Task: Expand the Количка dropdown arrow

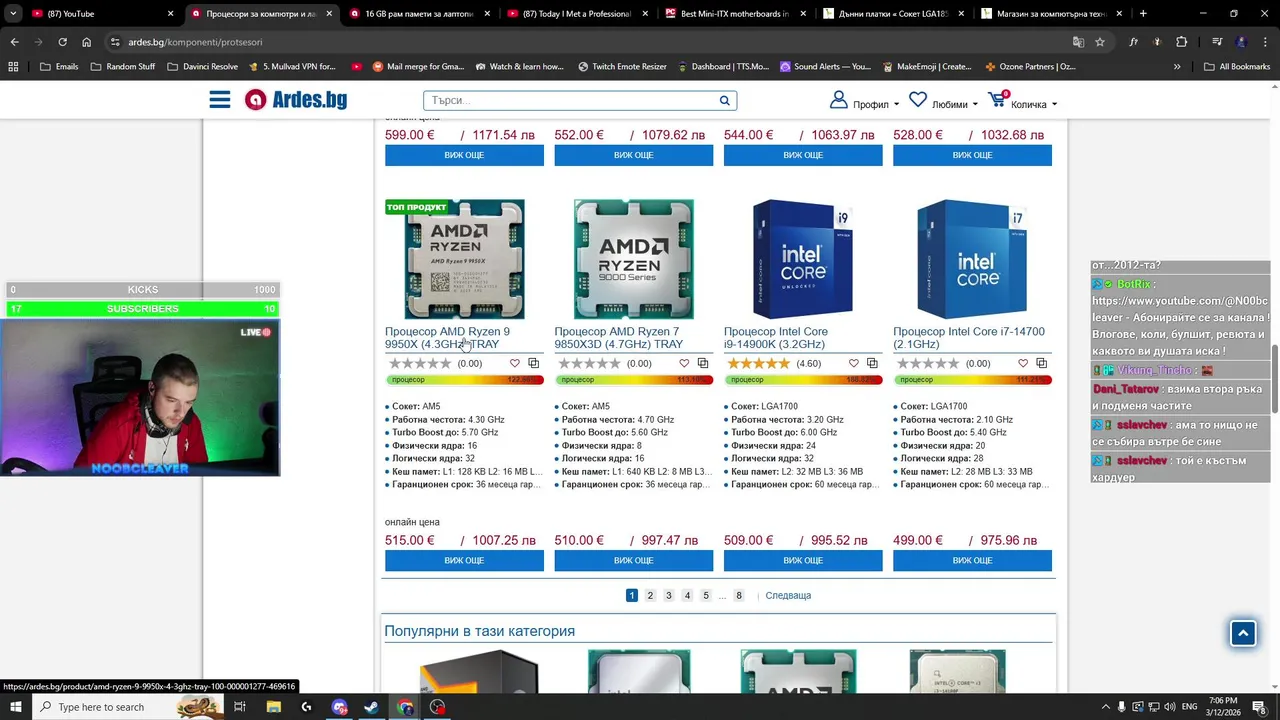Action: (1054, 104)
